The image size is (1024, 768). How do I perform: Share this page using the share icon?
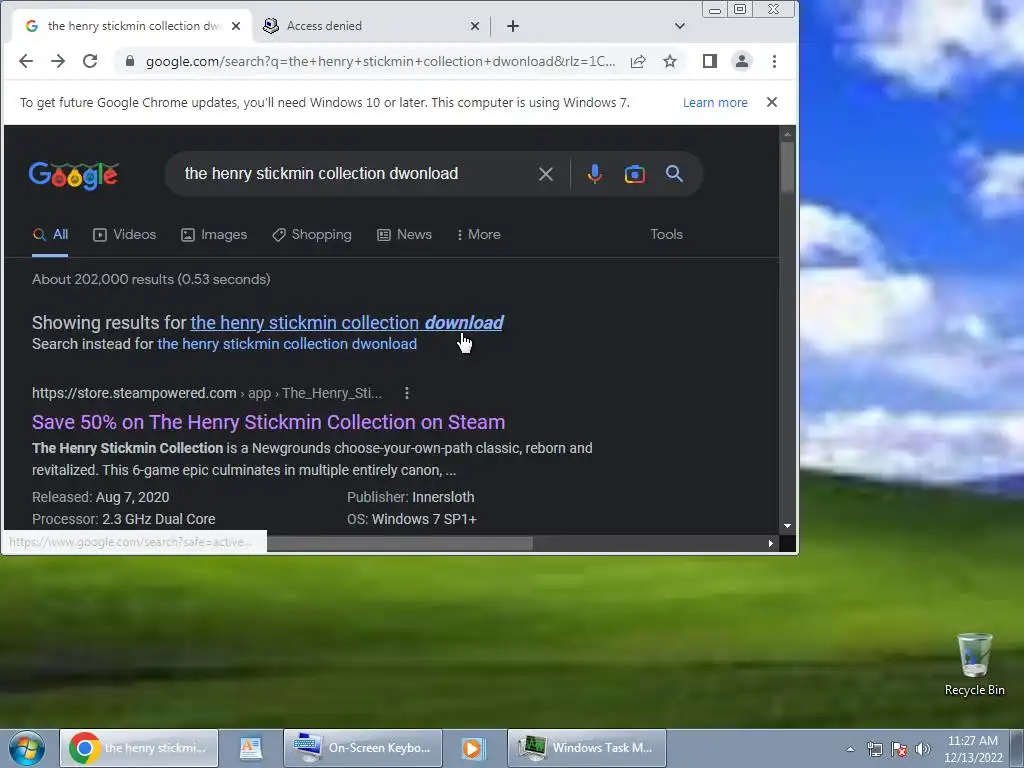click(x=638, y=61)
